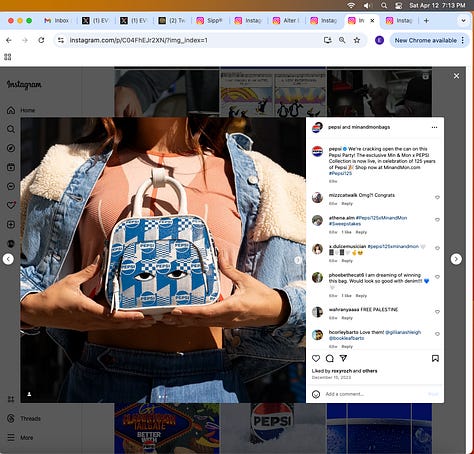Open the Chrome profile avatar
The width and height of the screenshot is (474, 454).
379,40
